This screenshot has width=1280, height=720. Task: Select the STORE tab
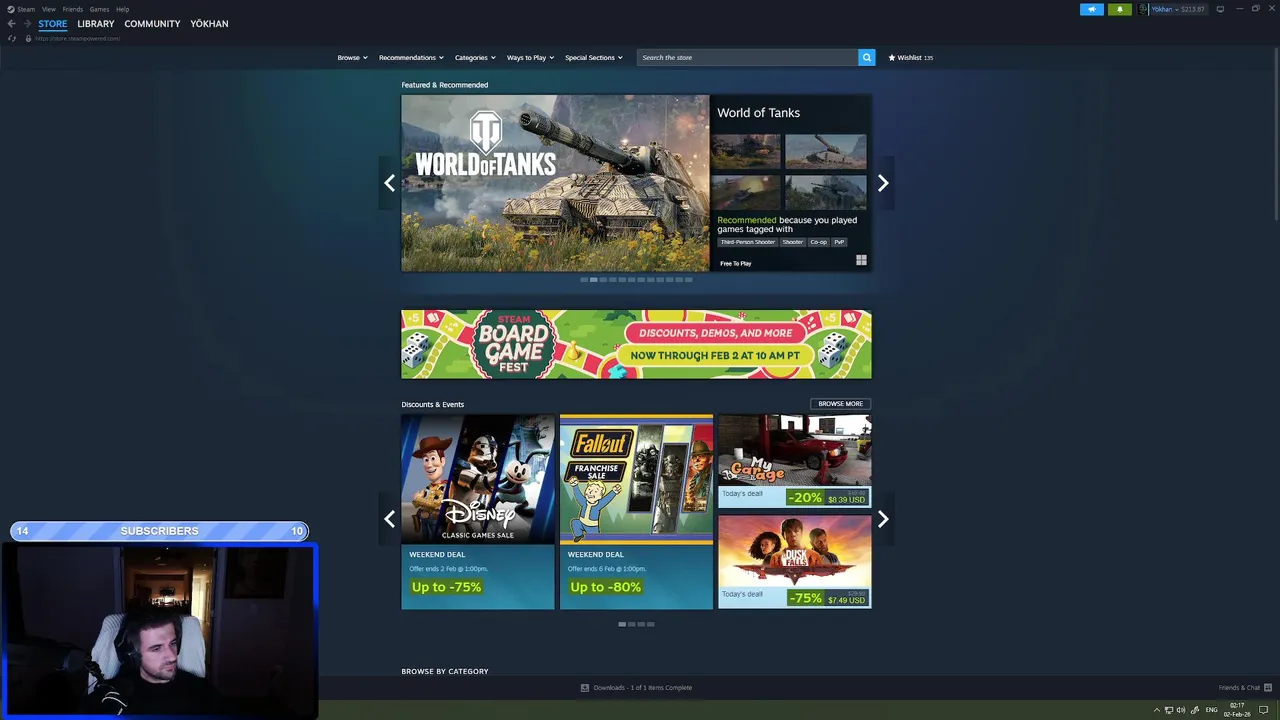(53, 24)
